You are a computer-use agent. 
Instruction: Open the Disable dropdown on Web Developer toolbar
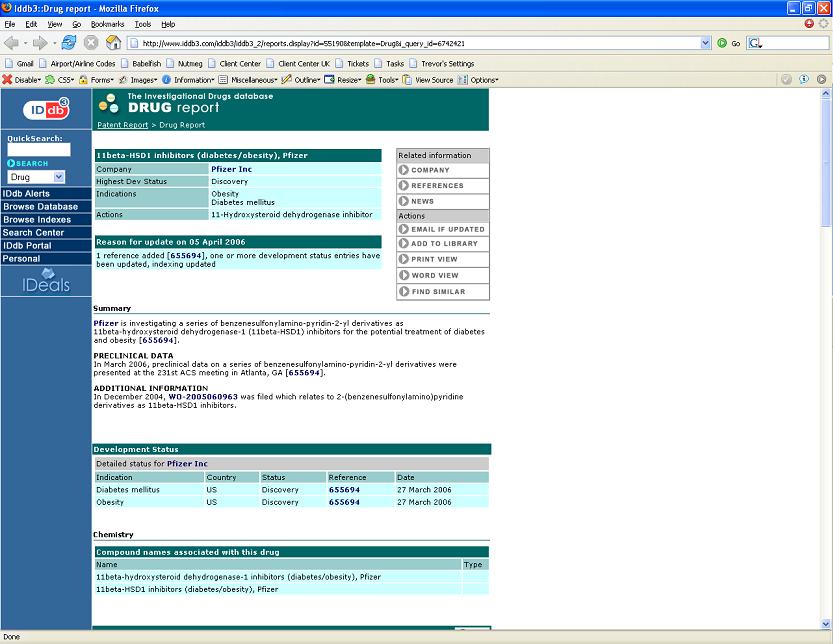22,80
